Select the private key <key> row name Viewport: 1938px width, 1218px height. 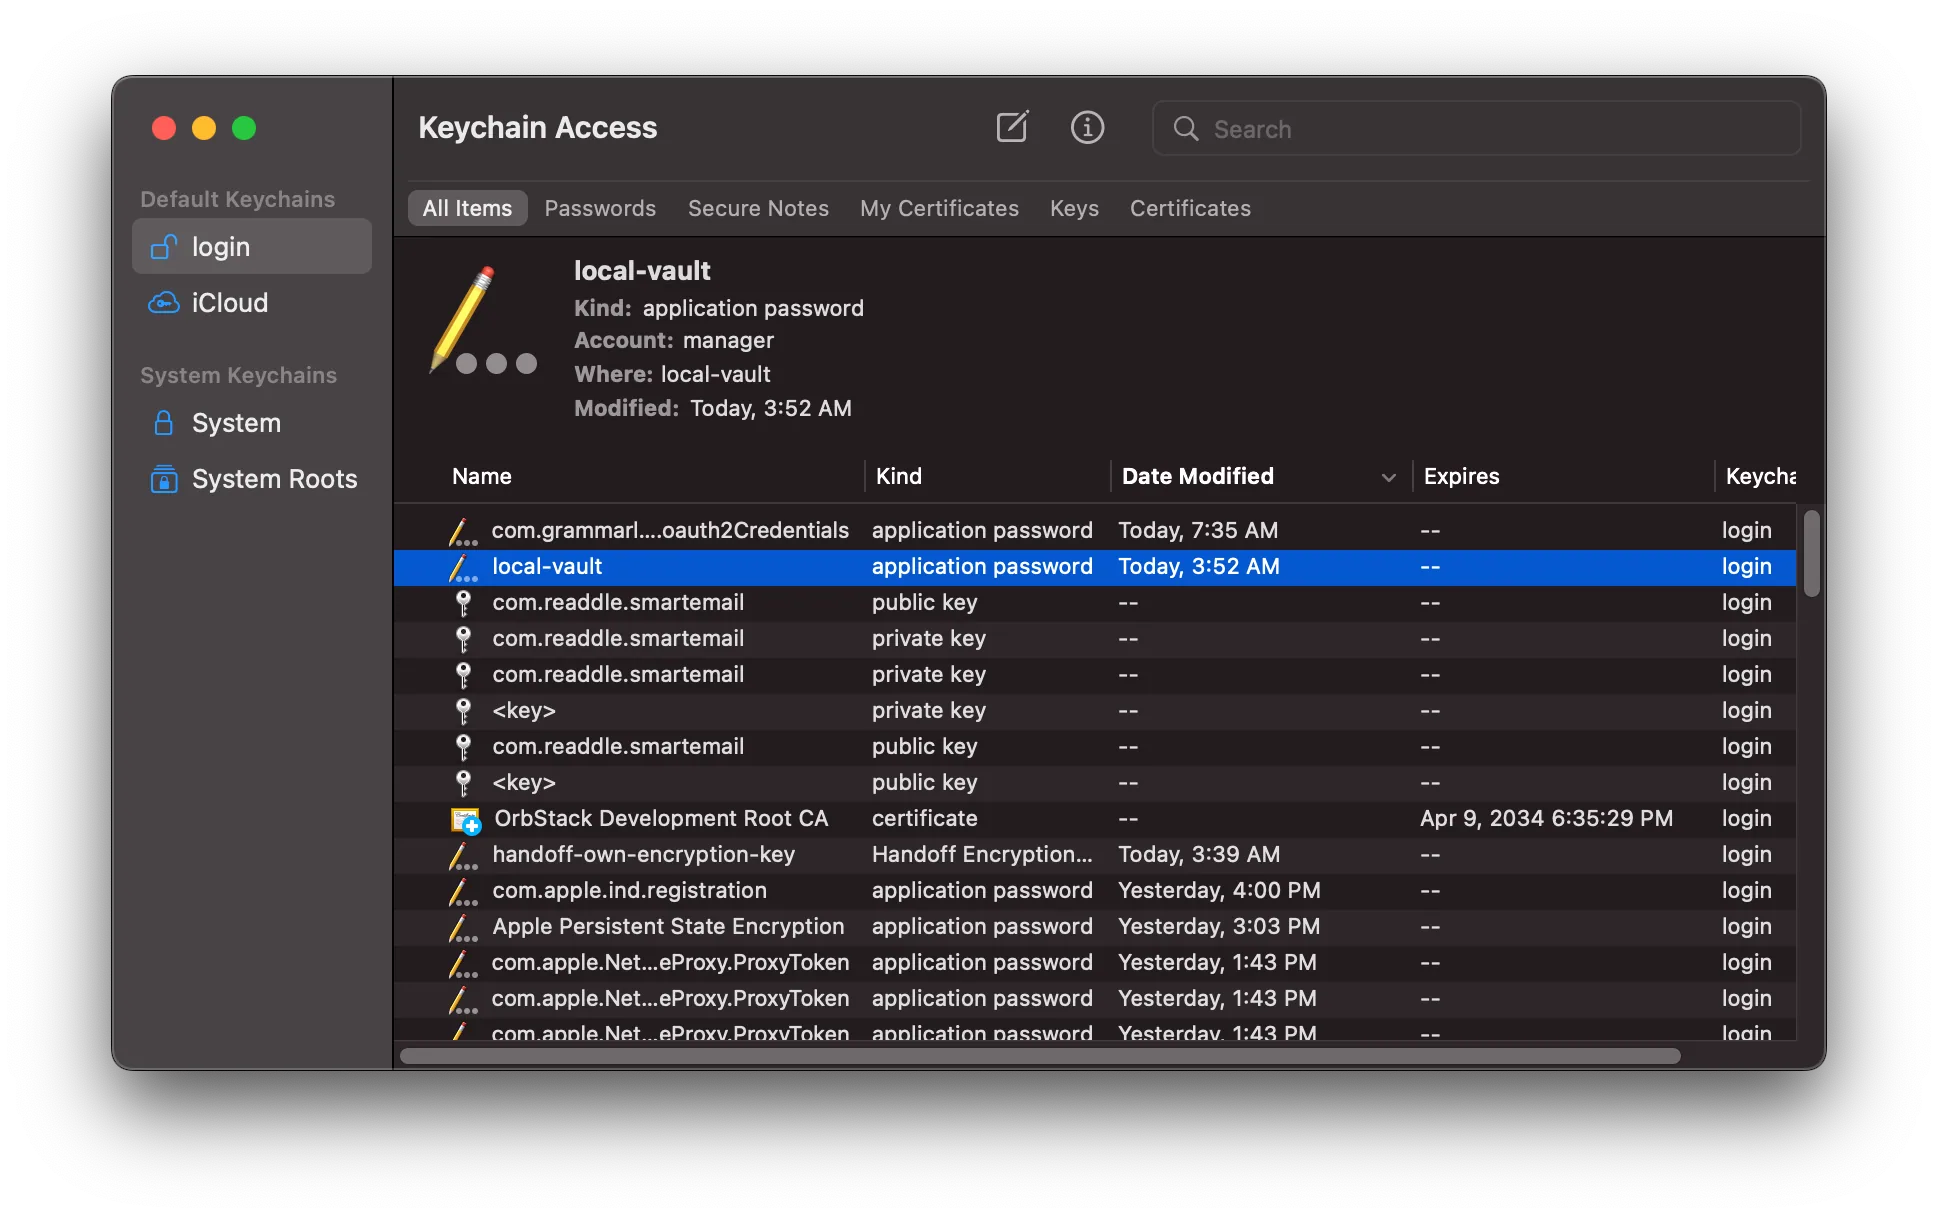point(524,710)
